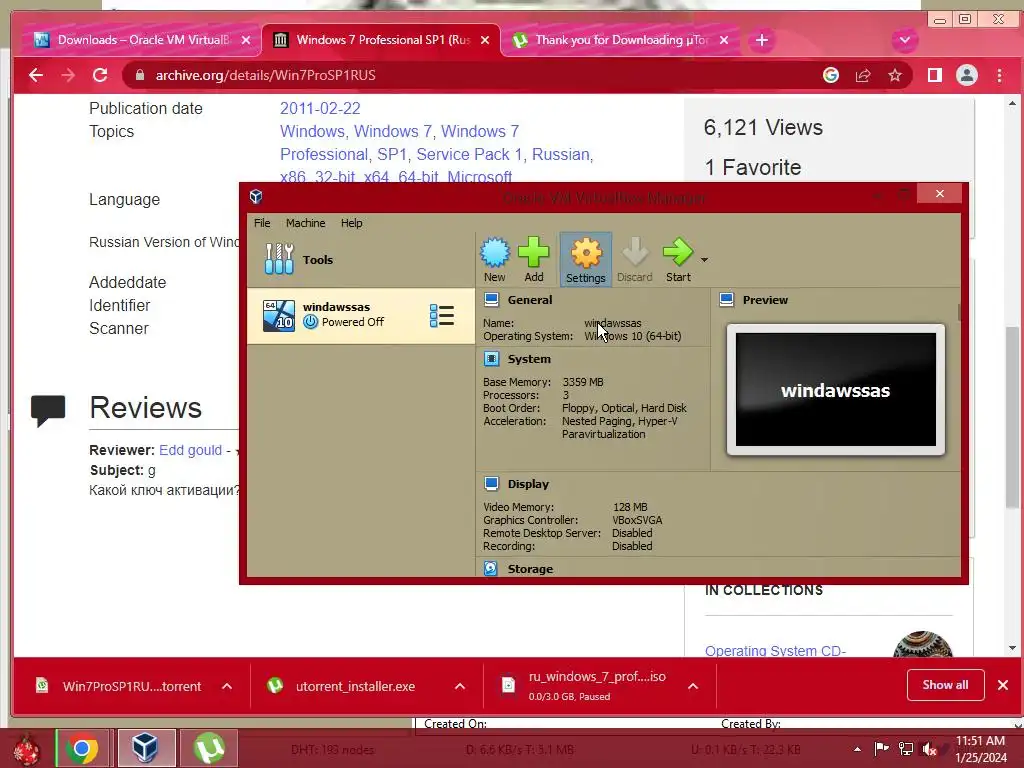Click the Google icon in the address bar

pos(831,75)
